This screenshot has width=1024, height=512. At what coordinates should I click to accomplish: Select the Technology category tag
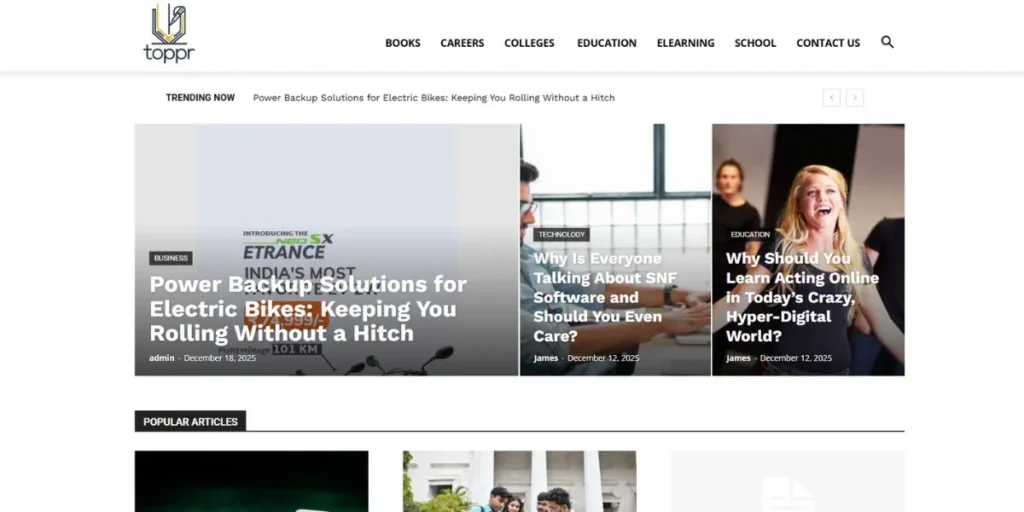[562, 234]
